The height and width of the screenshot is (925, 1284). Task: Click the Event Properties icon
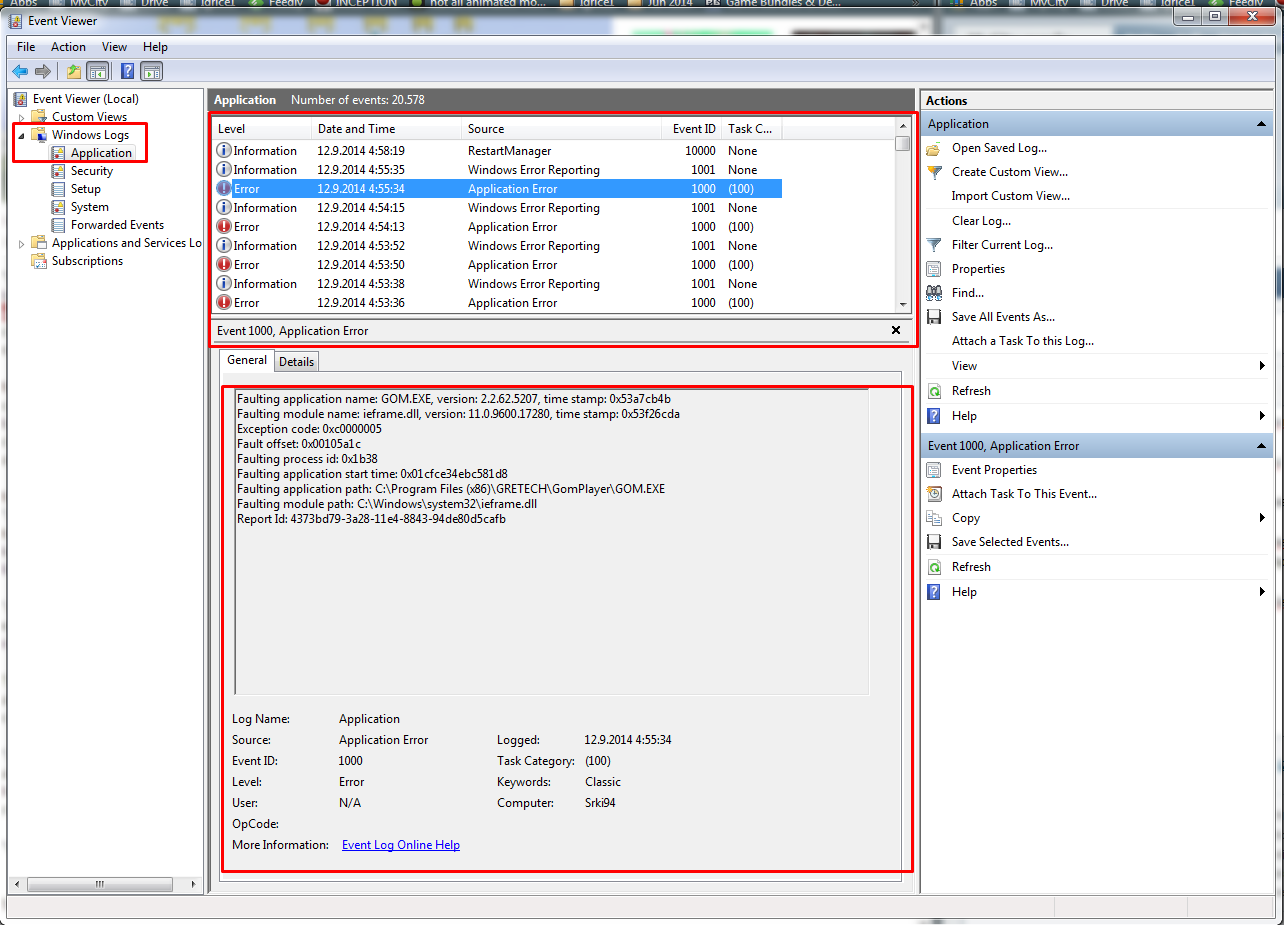[934, 470]
